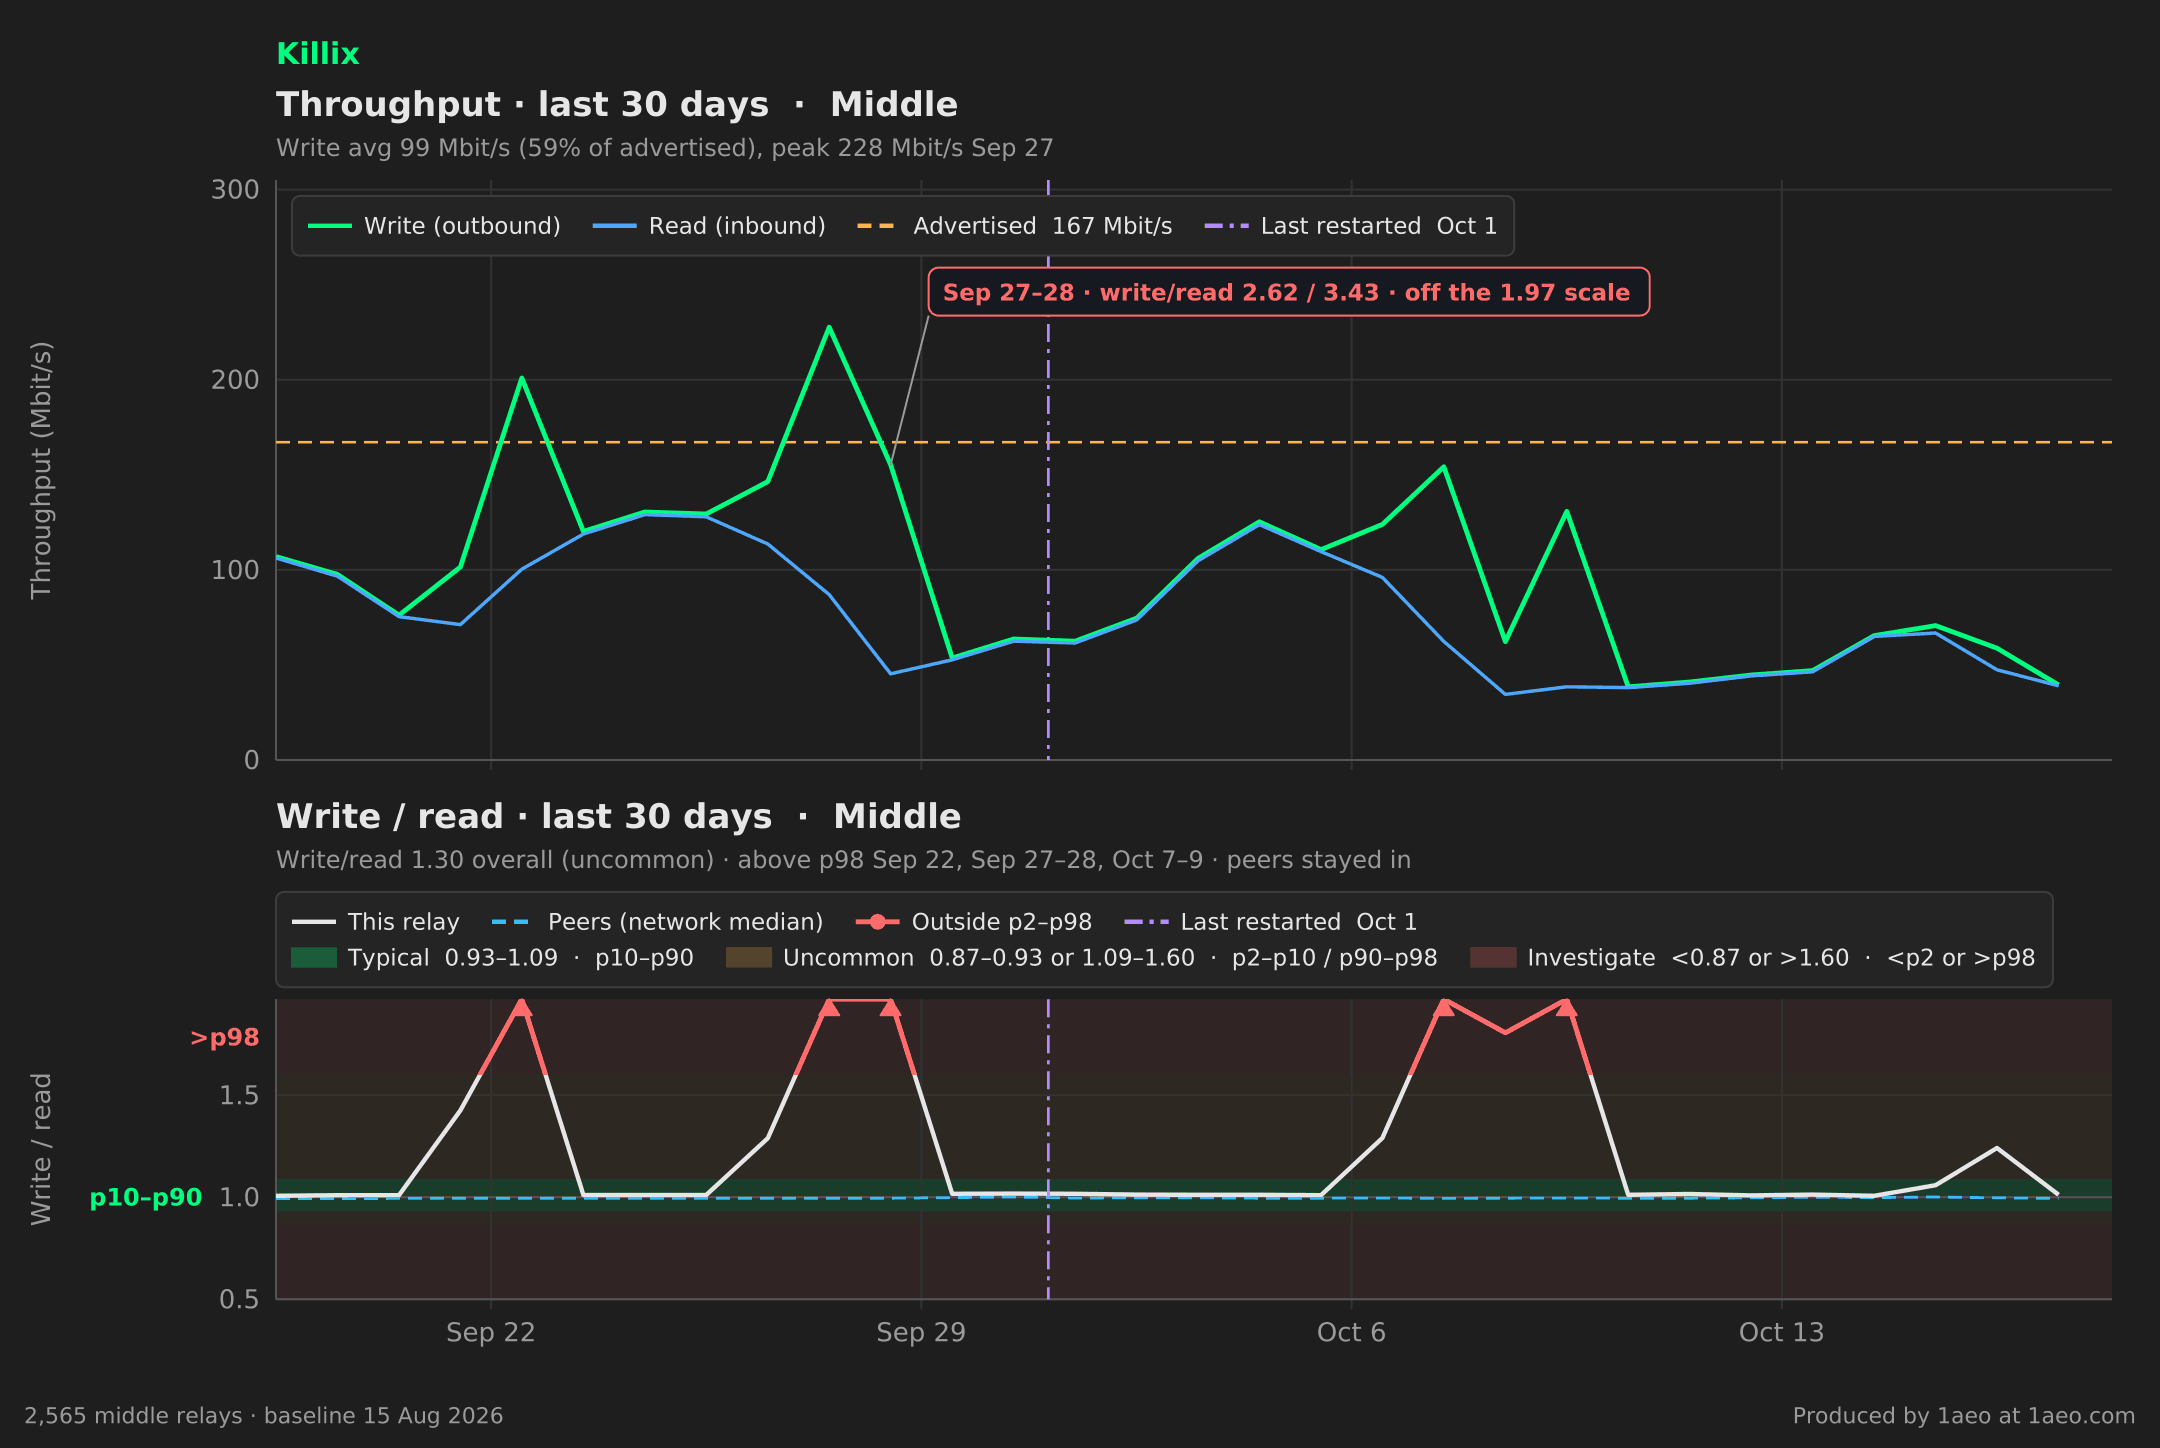This screenshot has height=1448, width=2160.
Task: Click the 0.5 tick on ratio axis
Action: (239, 1299)
